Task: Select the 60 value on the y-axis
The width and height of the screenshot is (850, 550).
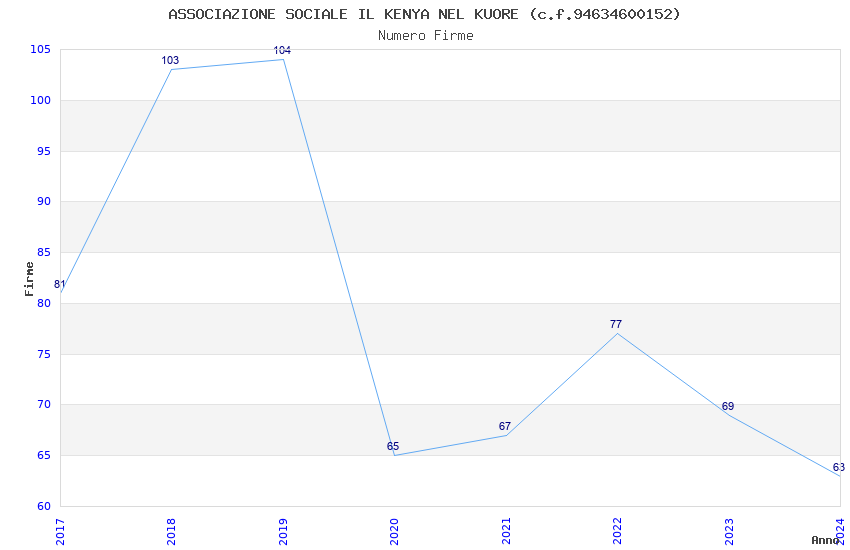Action: (x=44, y=506)
